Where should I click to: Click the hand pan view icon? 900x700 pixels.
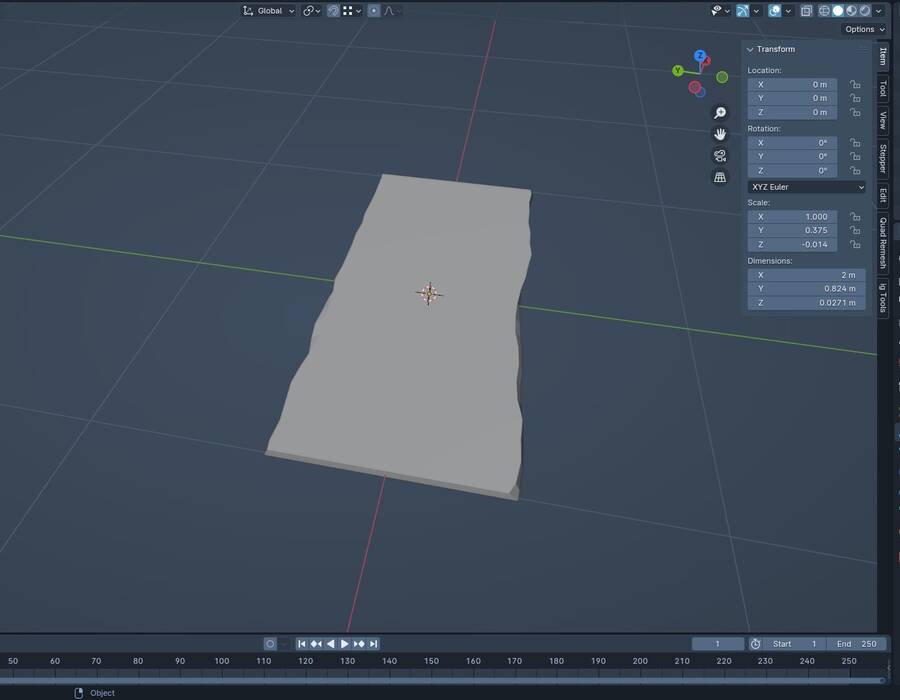click(x=720, y=134)
